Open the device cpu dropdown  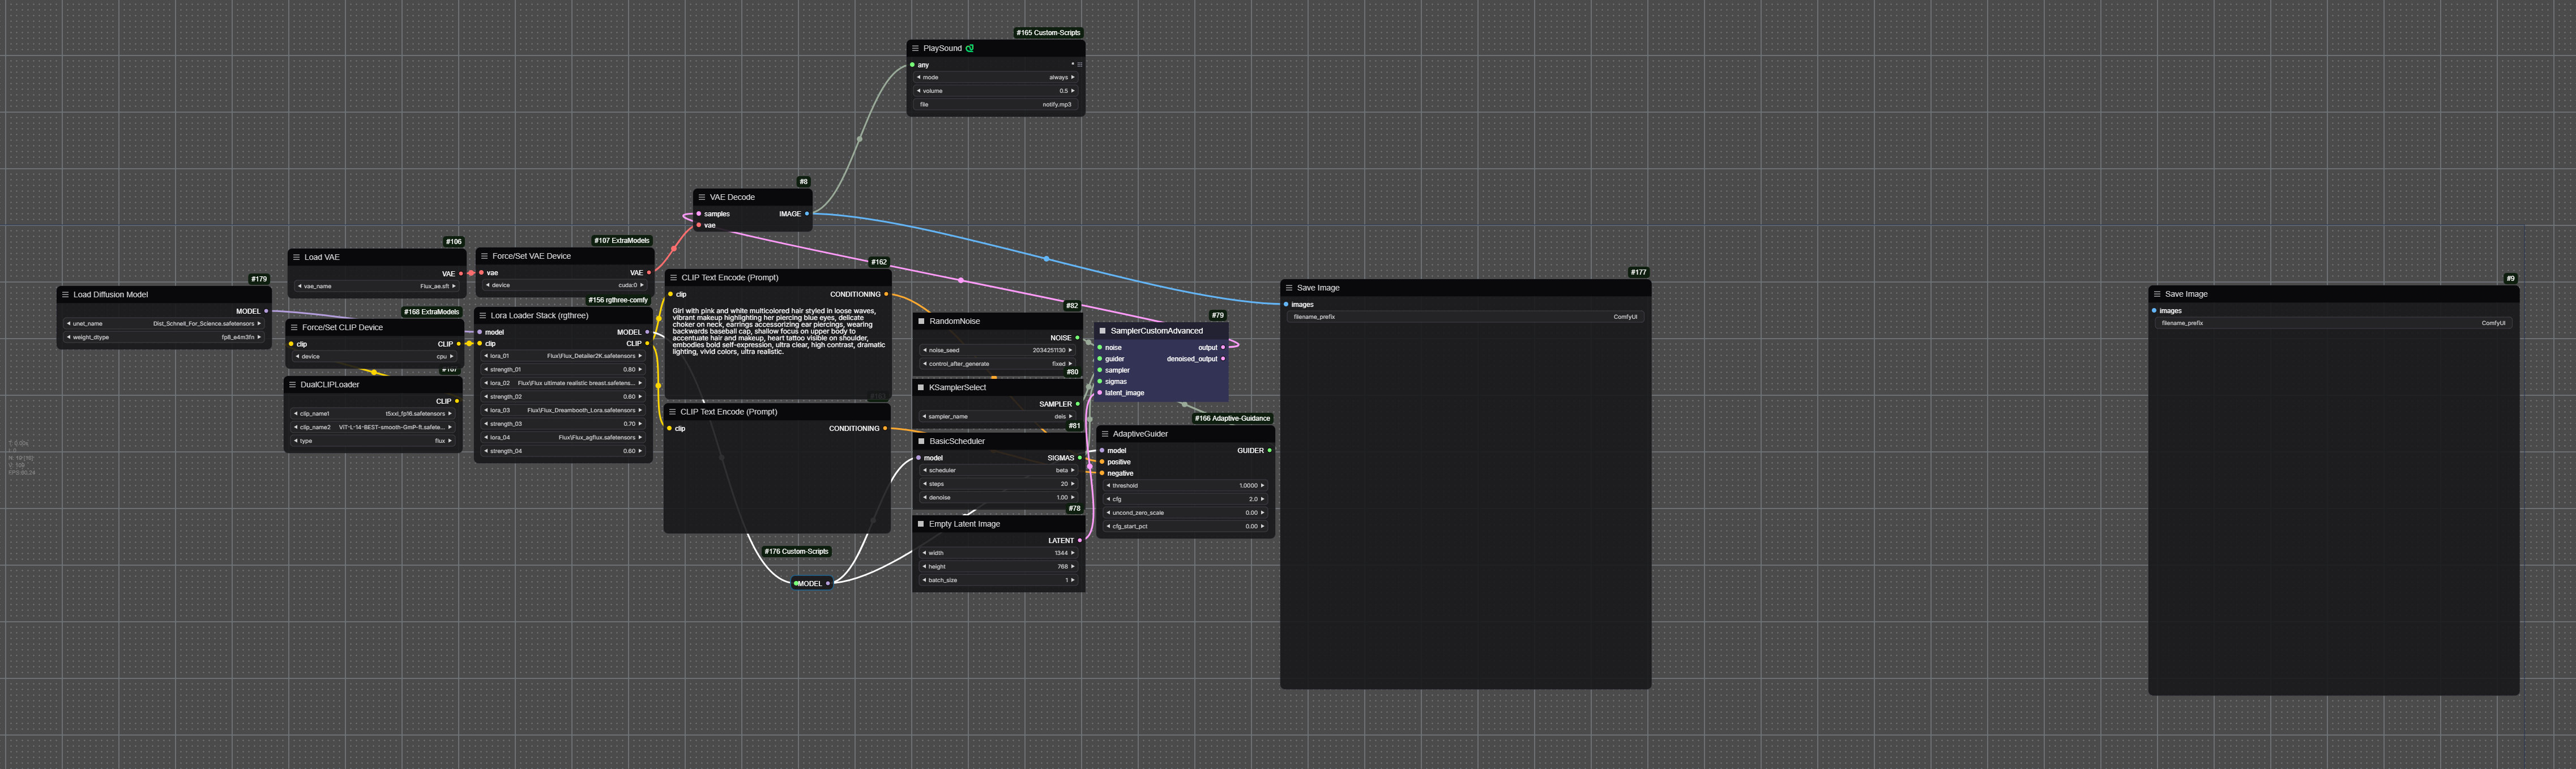375,357
